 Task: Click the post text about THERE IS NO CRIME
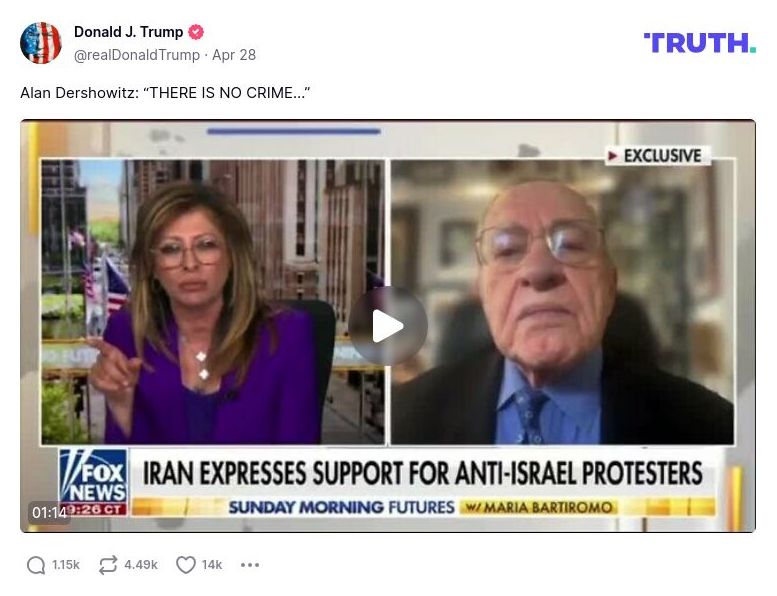pyautogui.click(x=165, y=93)
